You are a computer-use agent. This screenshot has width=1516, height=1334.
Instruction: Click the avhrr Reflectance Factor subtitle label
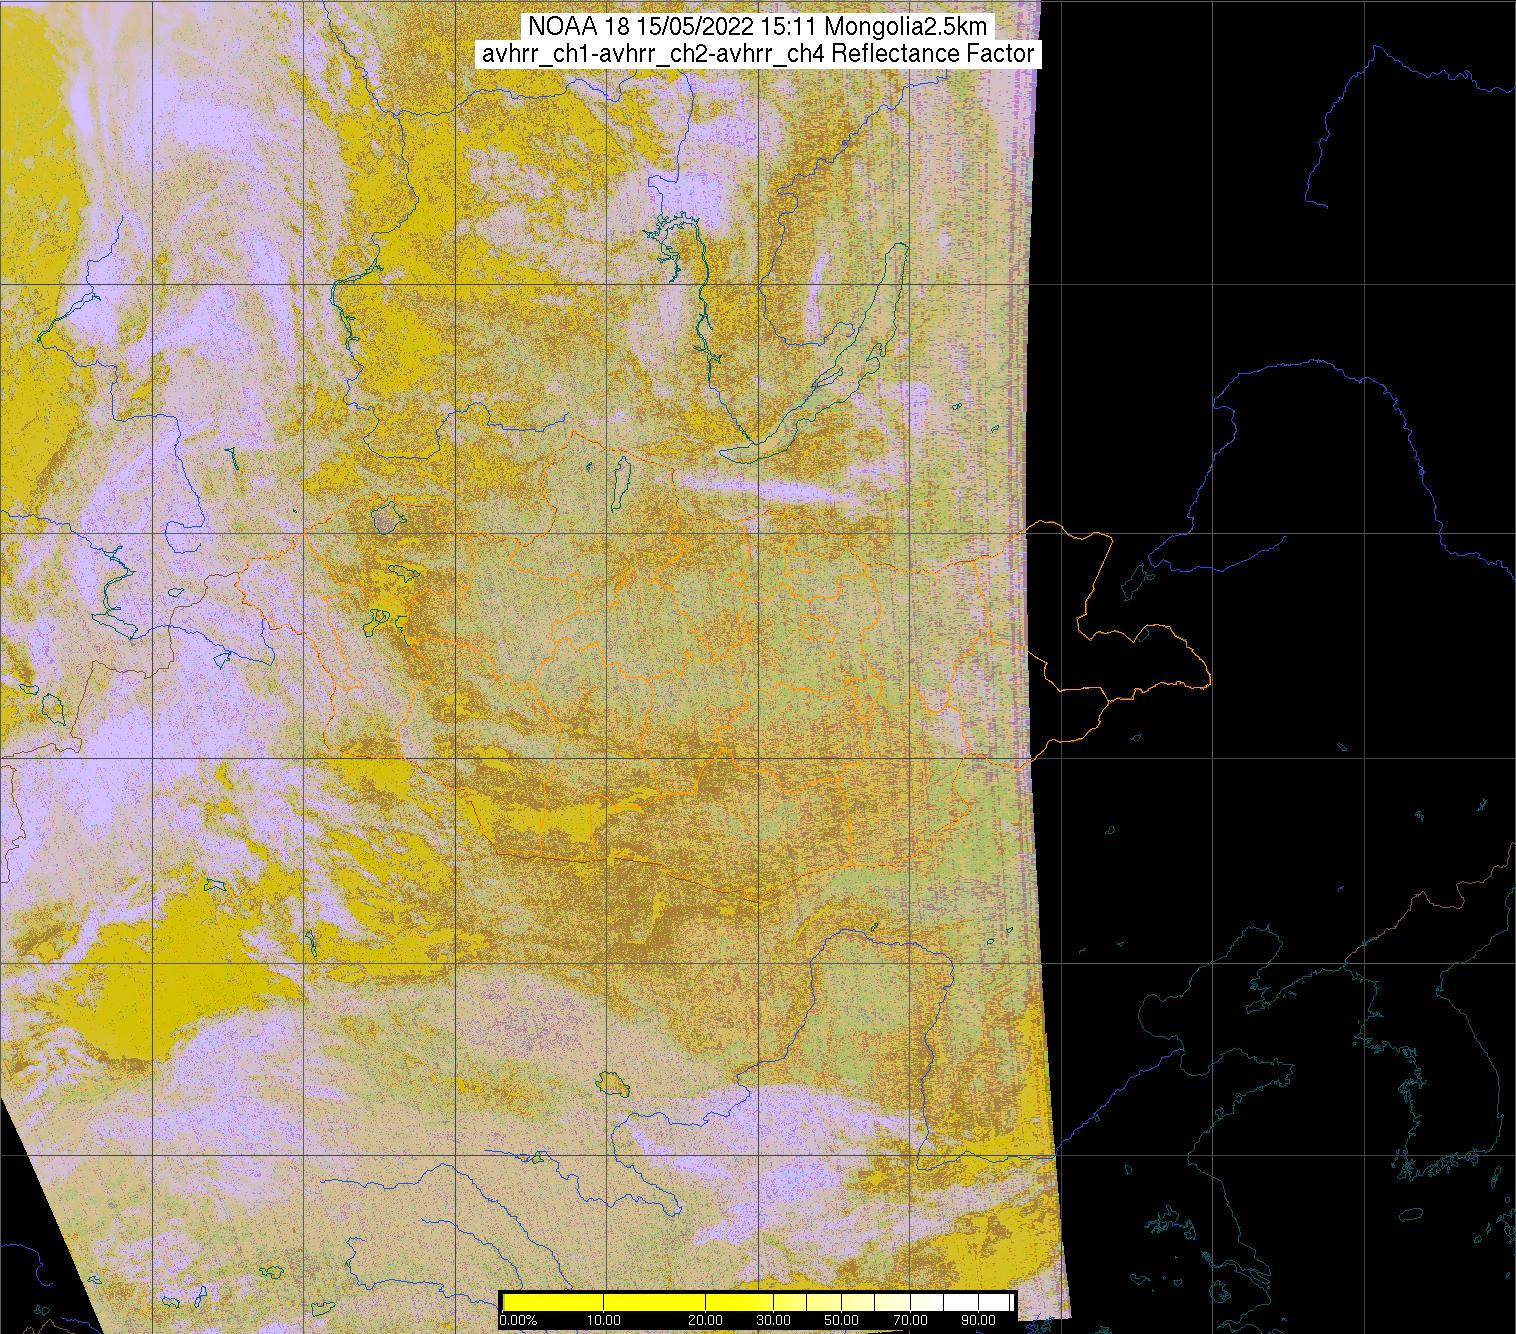click(757, 54)
